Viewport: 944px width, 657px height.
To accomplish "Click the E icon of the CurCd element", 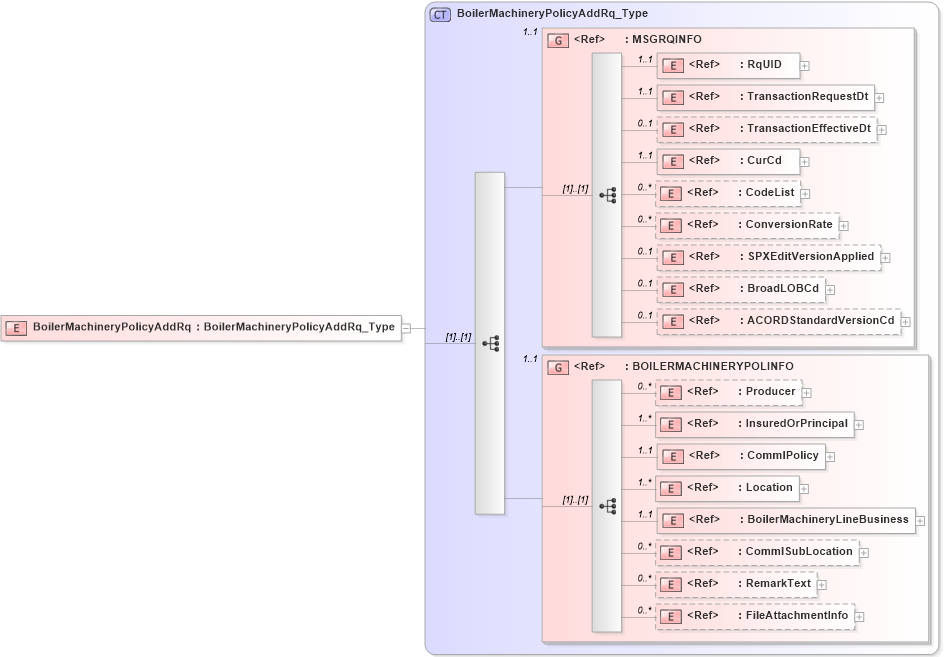I will [672, 161].
